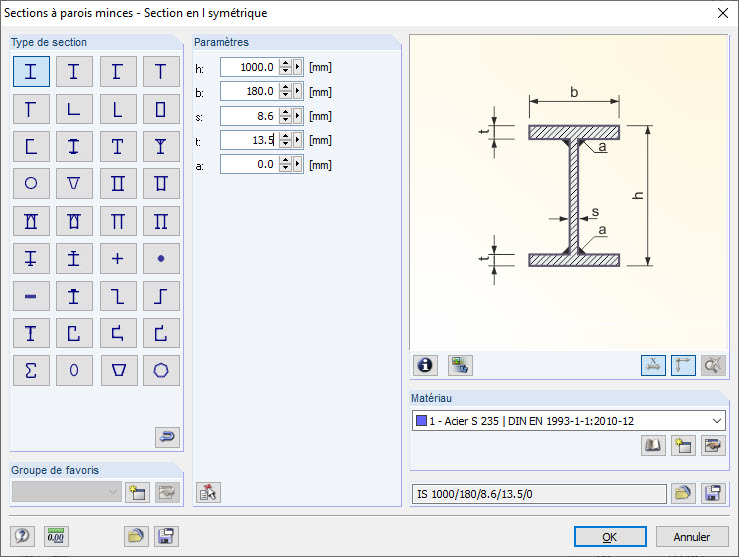Viewport: 739px width, 557px height.
Task: Edit the selected material icon
Action: pyautogui.click(x=713, y=445)
